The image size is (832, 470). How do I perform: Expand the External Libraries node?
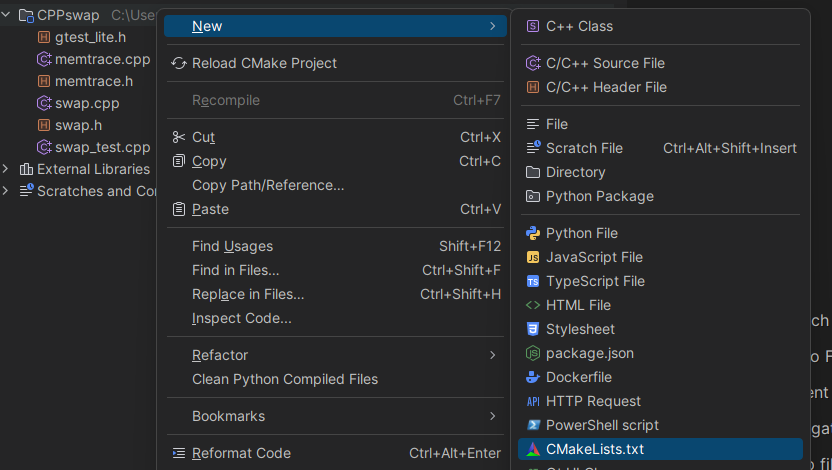(7, 169)
